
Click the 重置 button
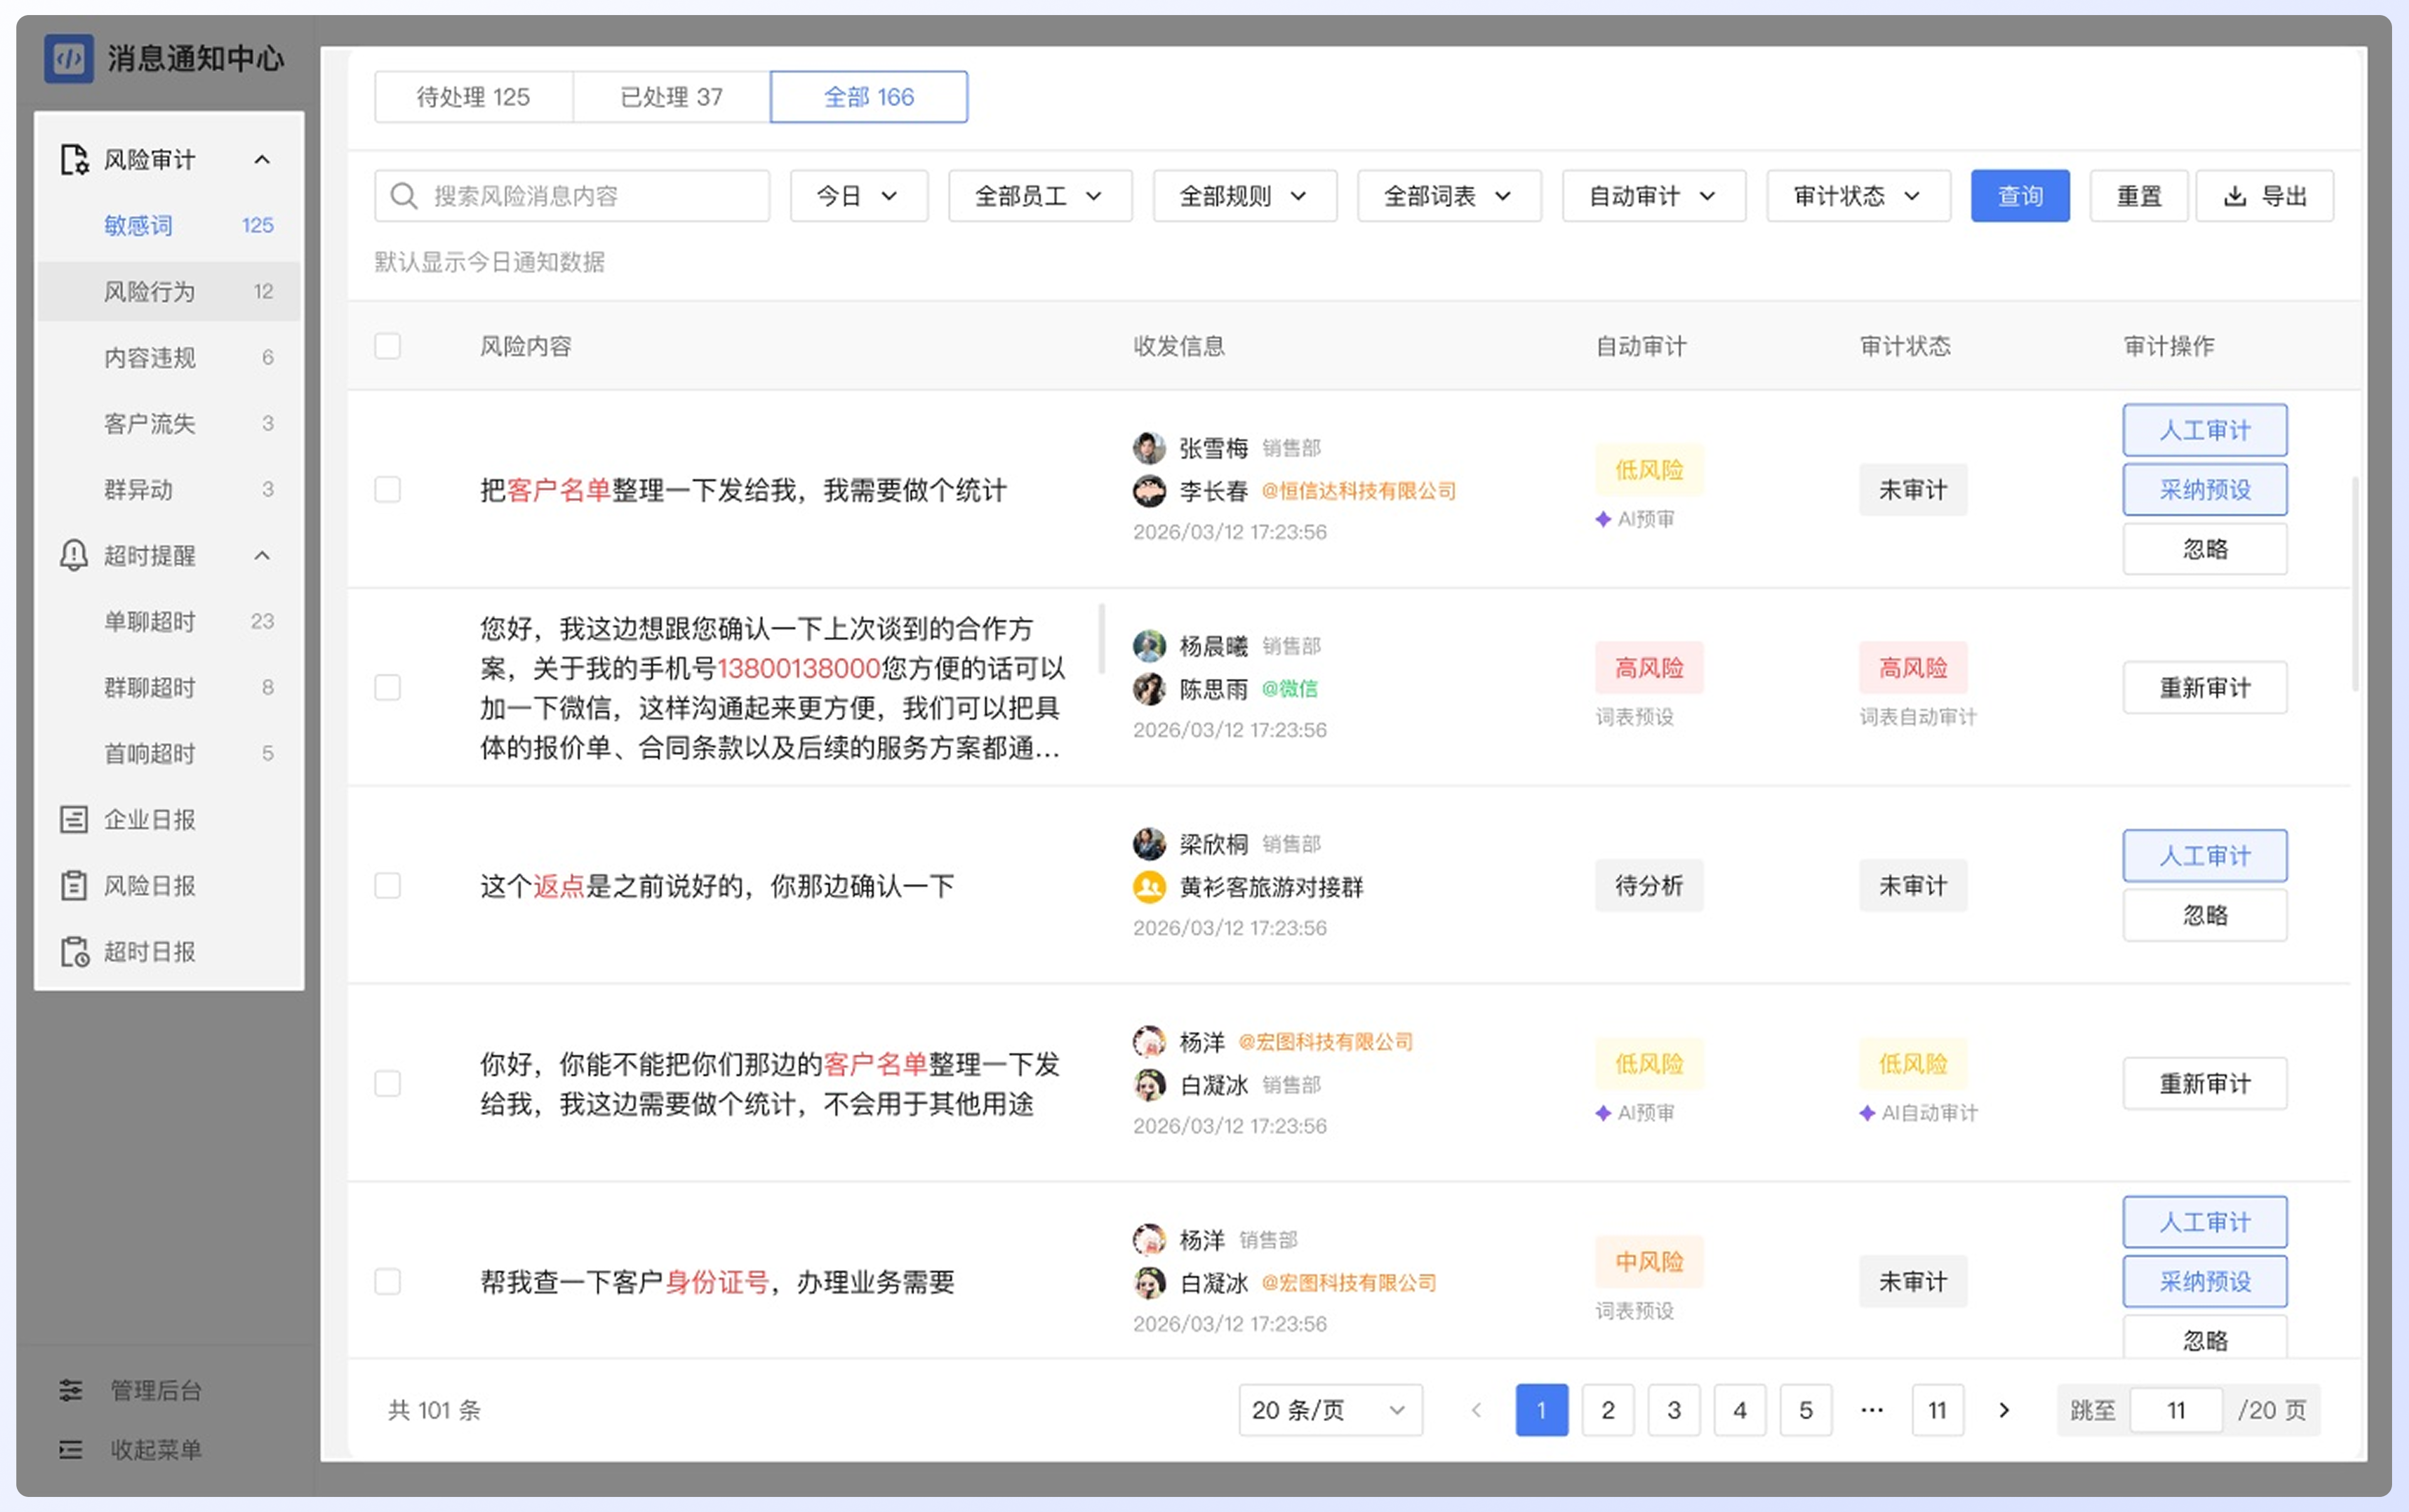point(2139,196)
